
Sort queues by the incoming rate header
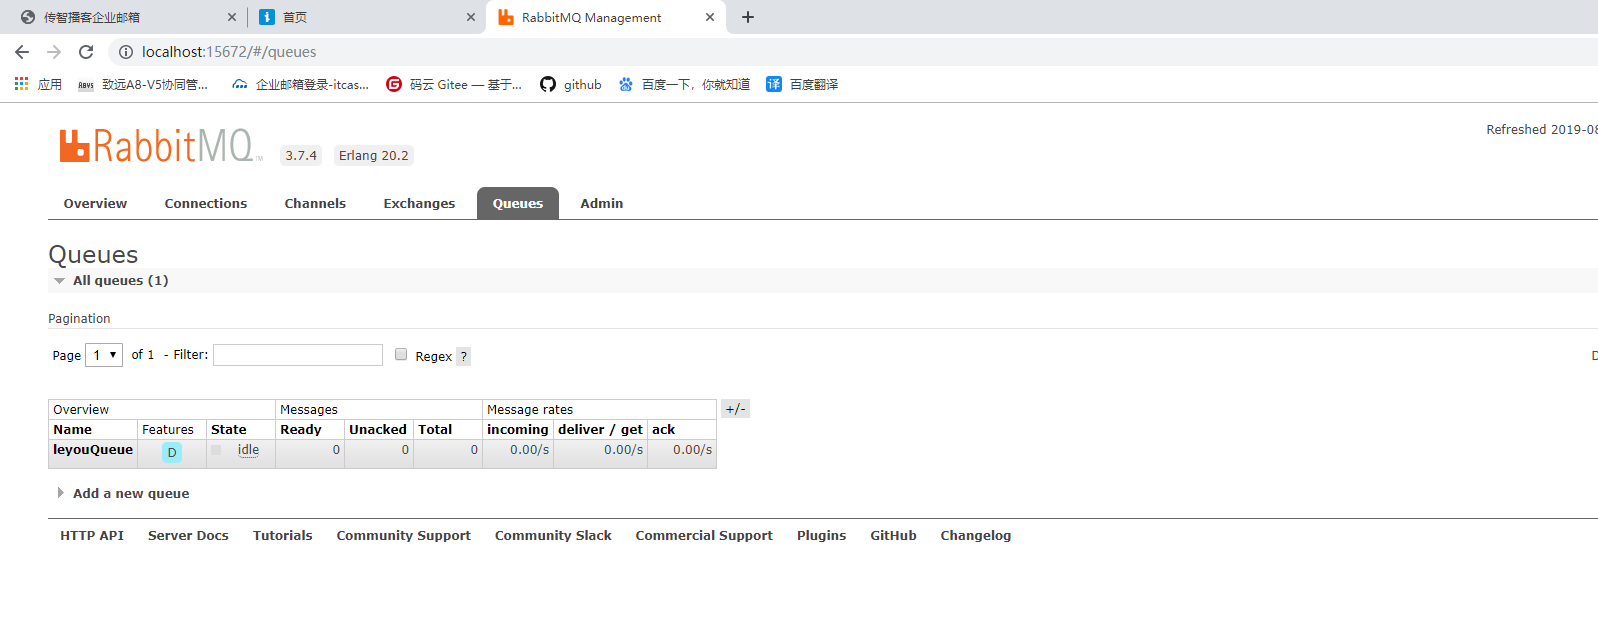point(518,429)
